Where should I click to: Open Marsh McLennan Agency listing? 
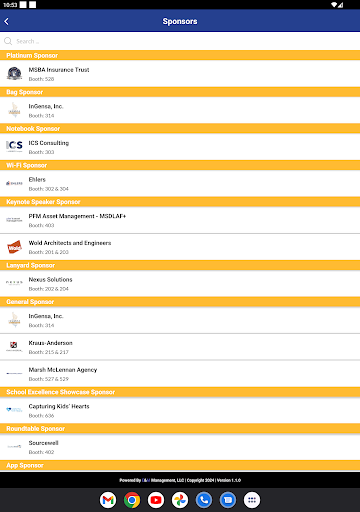point(180,374)
